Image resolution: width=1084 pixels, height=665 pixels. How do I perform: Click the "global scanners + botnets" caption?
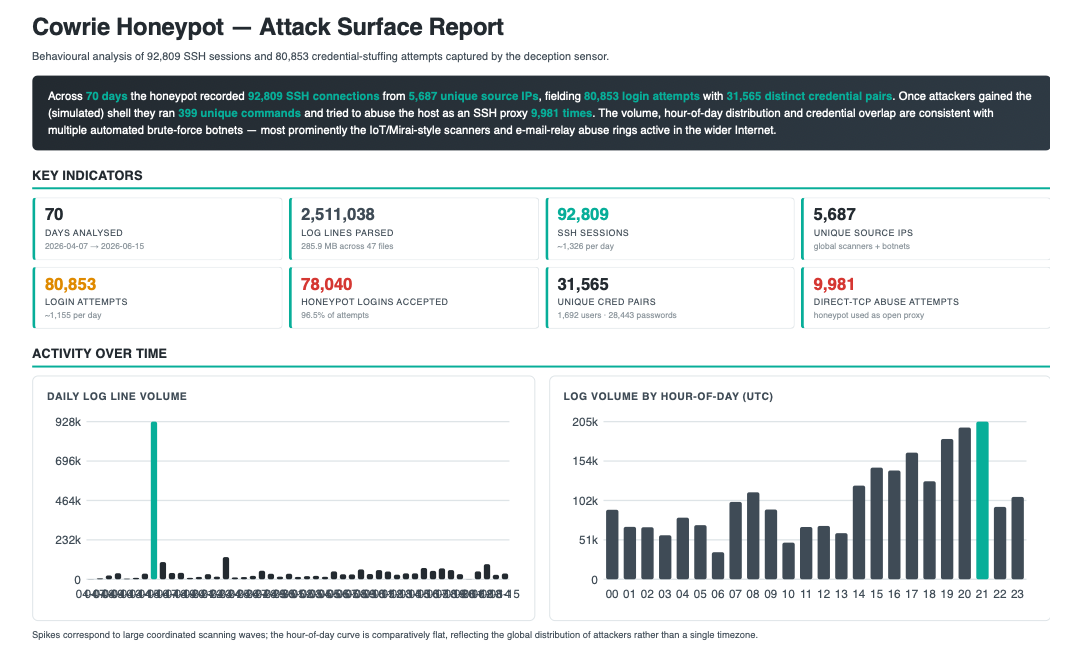coord(861,246)
